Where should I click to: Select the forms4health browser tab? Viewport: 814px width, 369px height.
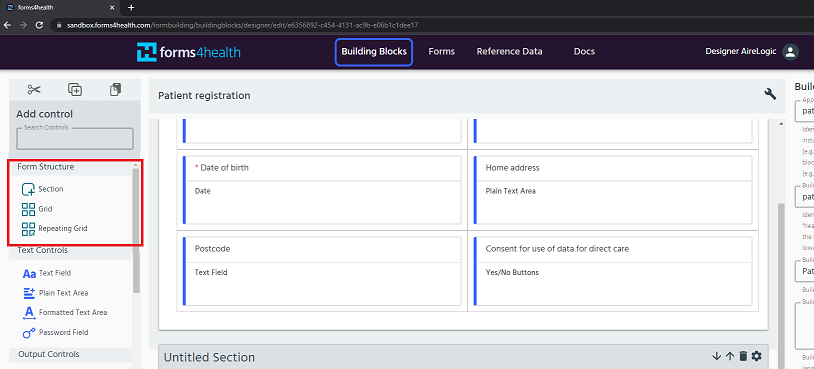pyautogui.click(x=61, y=7)
